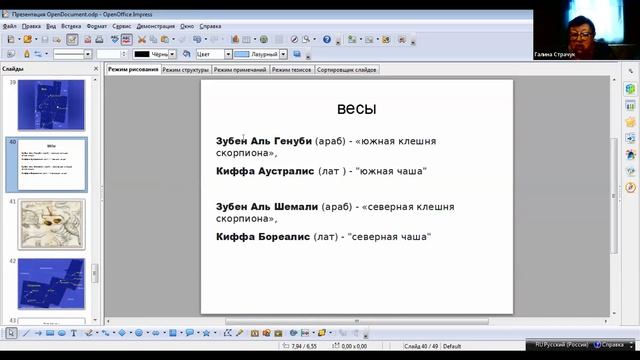Open OpenOffice Help question-mark icon
640x360 pixels.
click(x=327, y=40)
